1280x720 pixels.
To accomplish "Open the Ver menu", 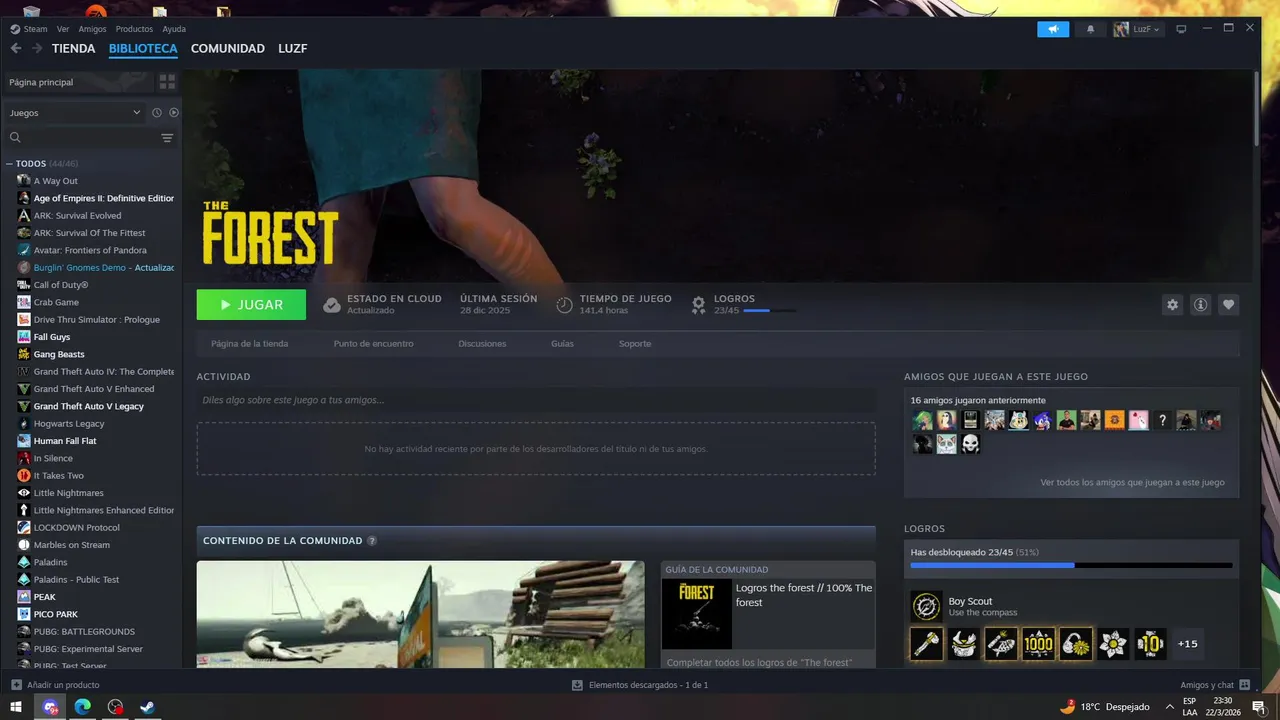I will [63, 29].
